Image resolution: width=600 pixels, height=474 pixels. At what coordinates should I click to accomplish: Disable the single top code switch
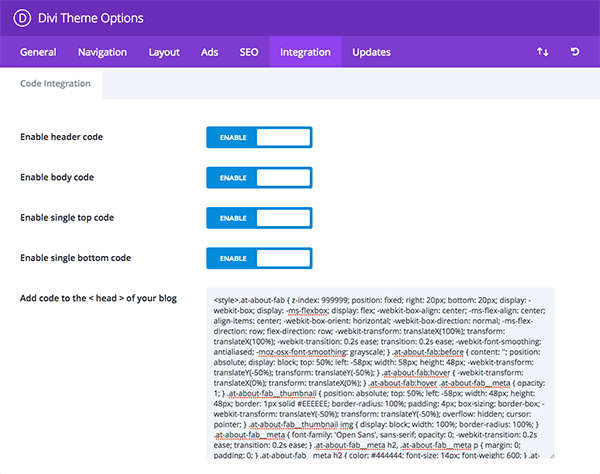tap(259, 218)
